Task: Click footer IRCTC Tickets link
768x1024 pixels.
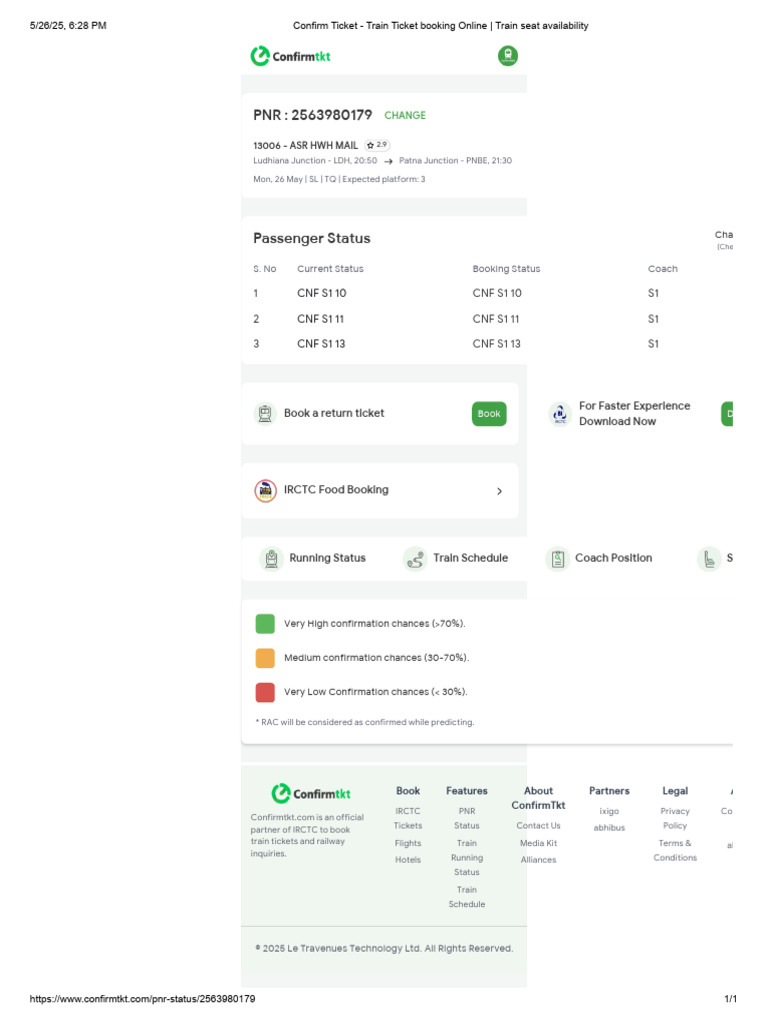Action: tap(408, 818)
